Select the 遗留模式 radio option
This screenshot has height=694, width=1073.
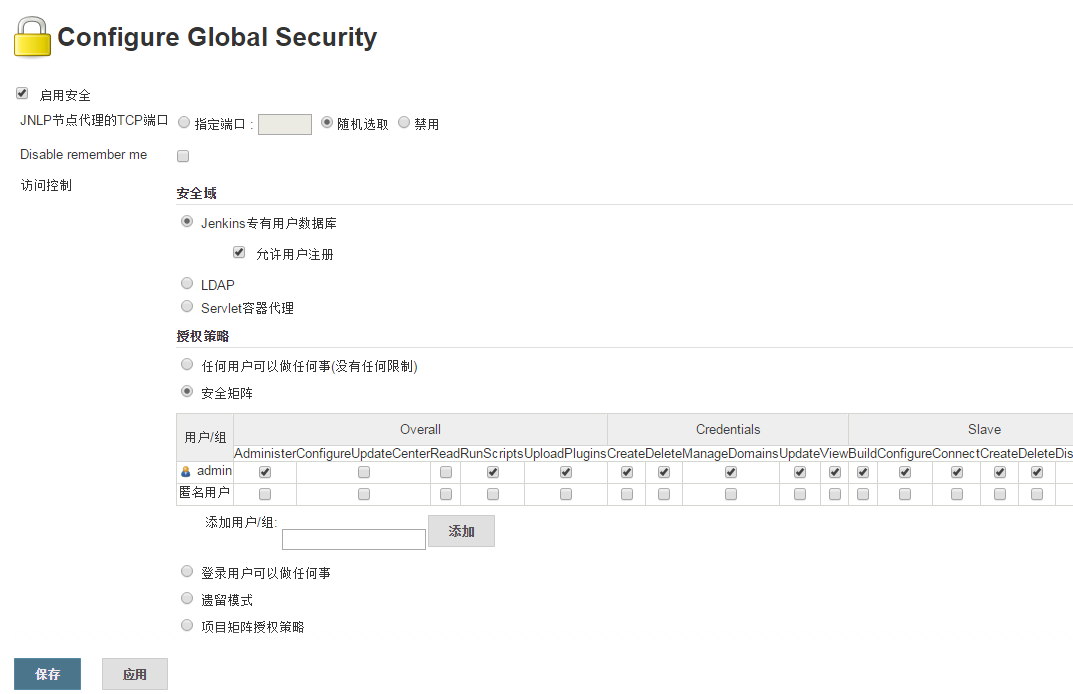pyautogui.click(x=187, y=599)
